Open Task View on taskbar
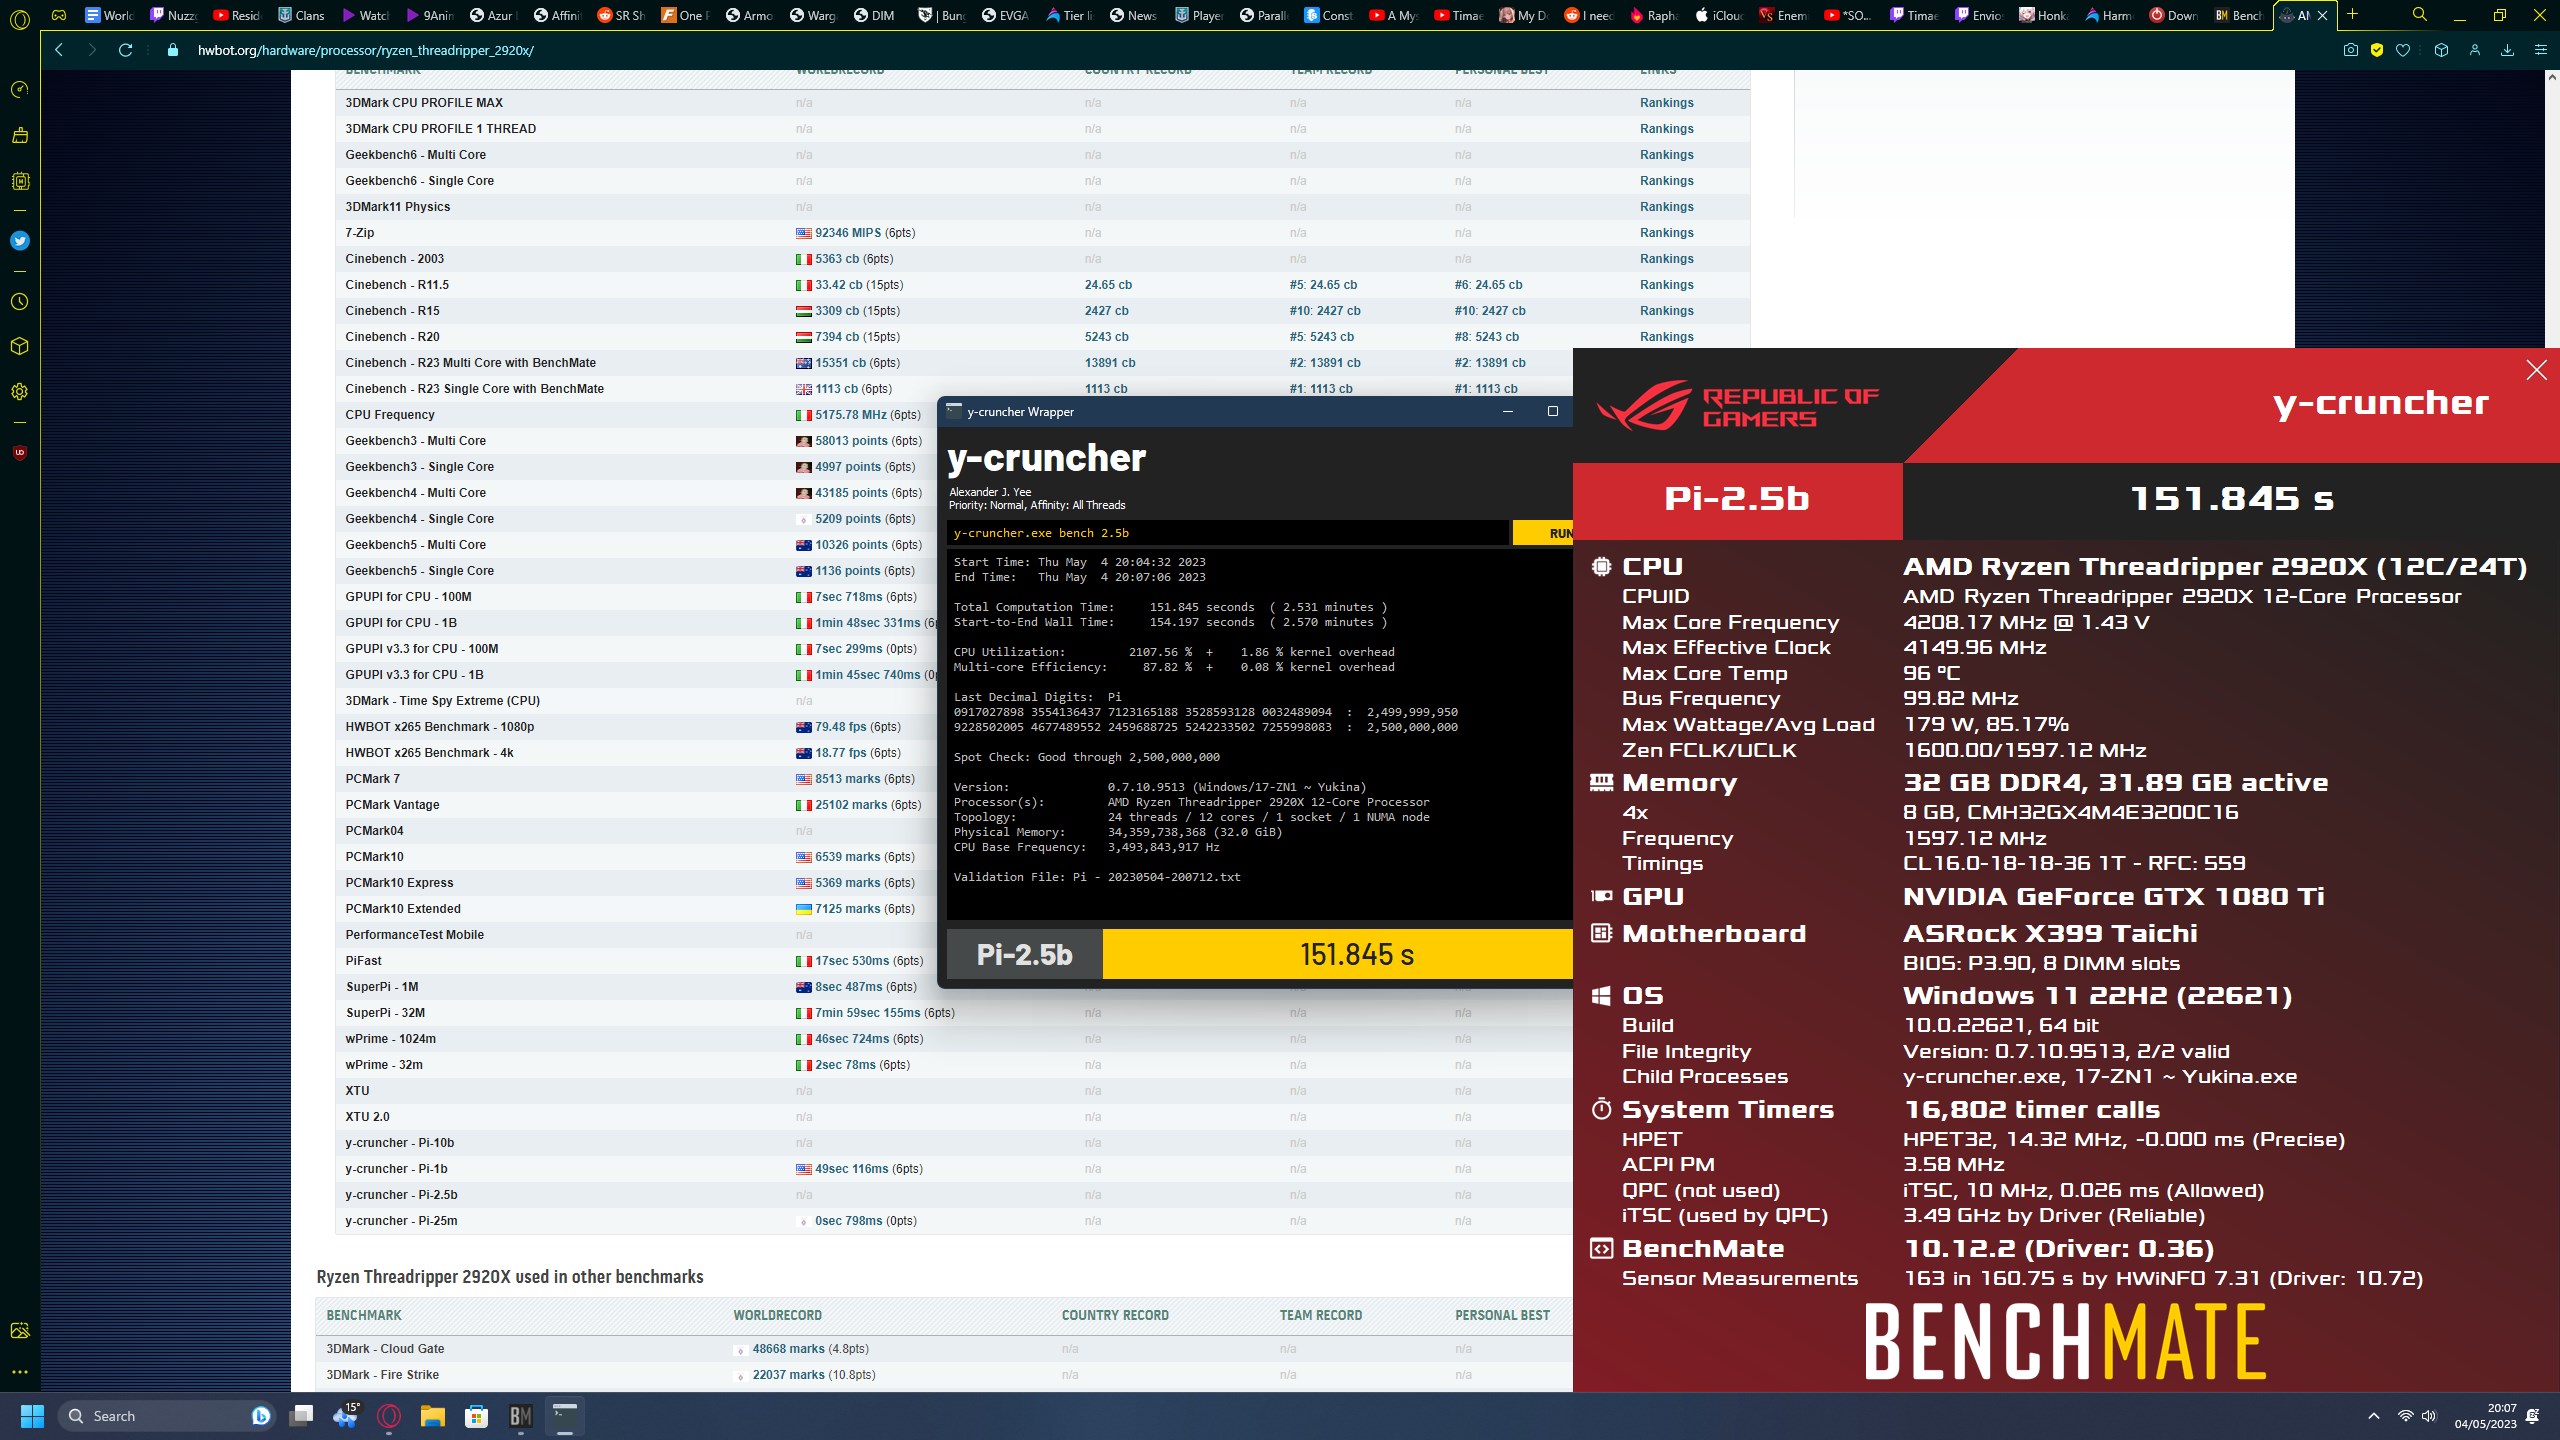Screen dimensions: 2560x1440 301,1416
